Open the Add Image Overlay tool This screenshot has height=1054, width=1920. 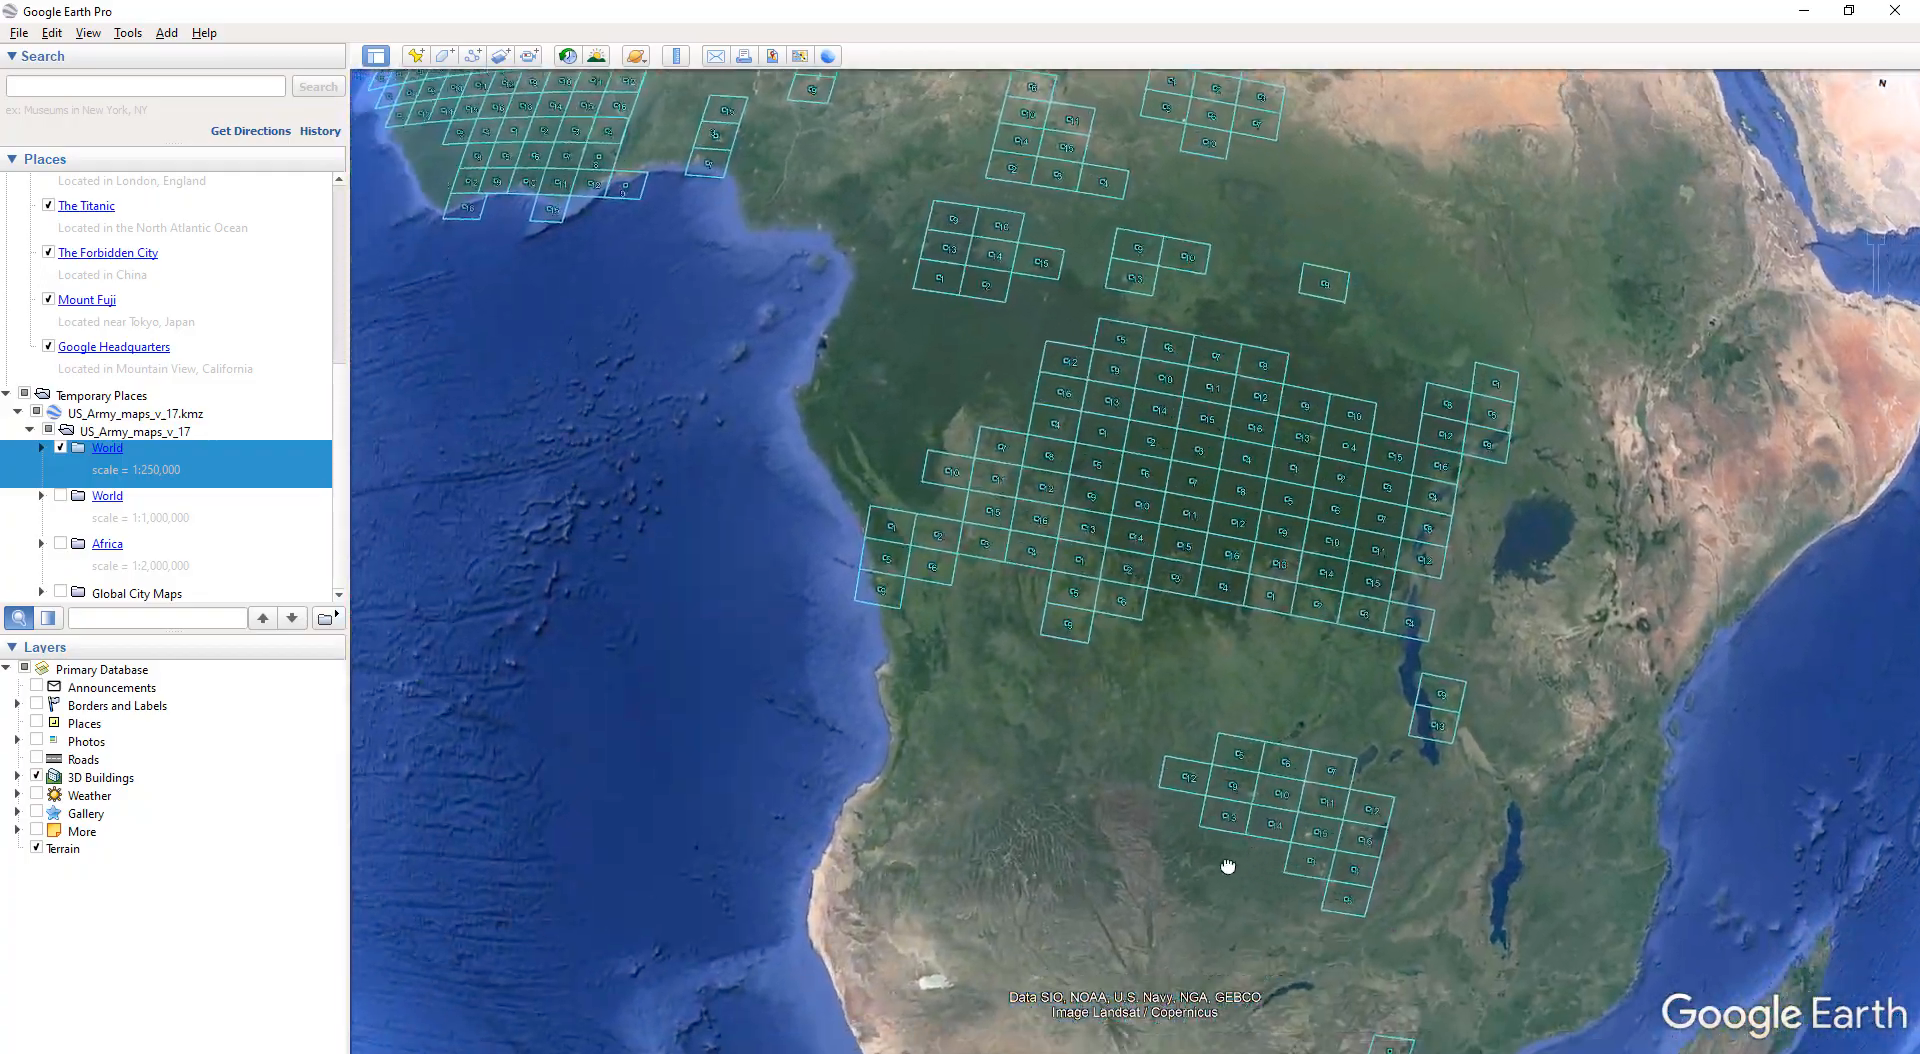pyautogui.click(x=501, y=56)
